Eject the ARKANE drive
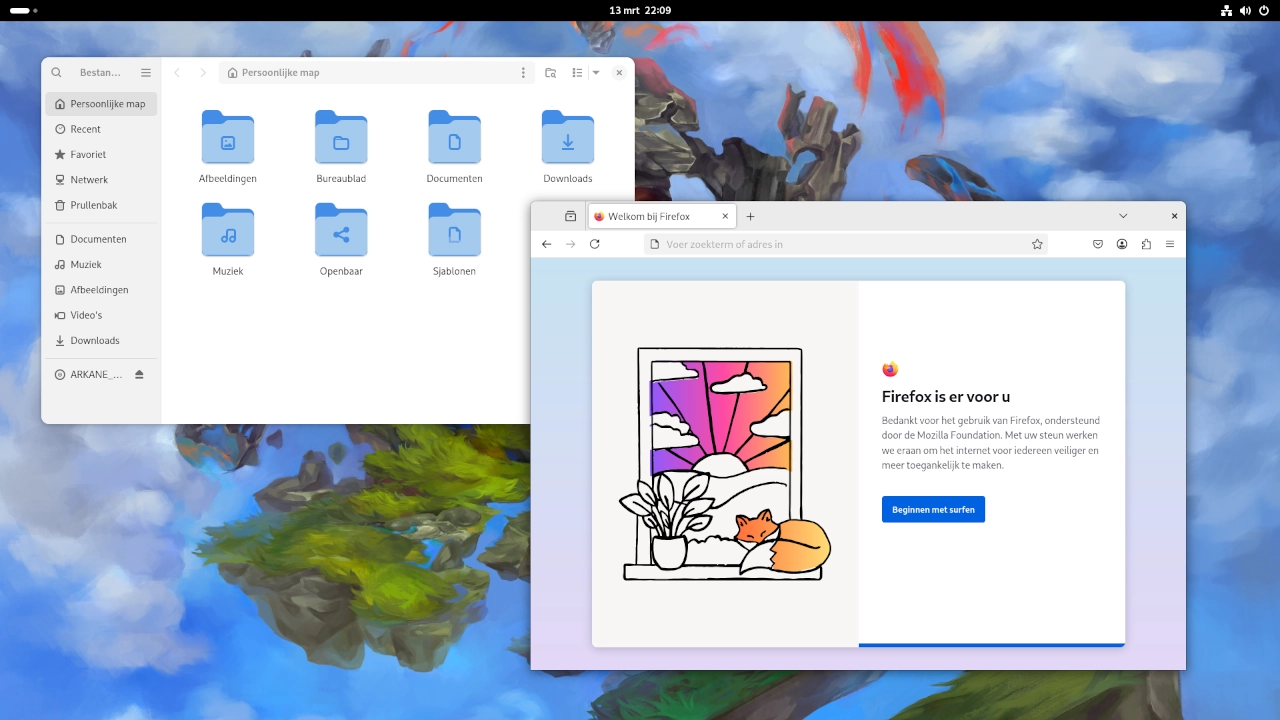Screen dimensions: 1280x720 pos(139,374)
